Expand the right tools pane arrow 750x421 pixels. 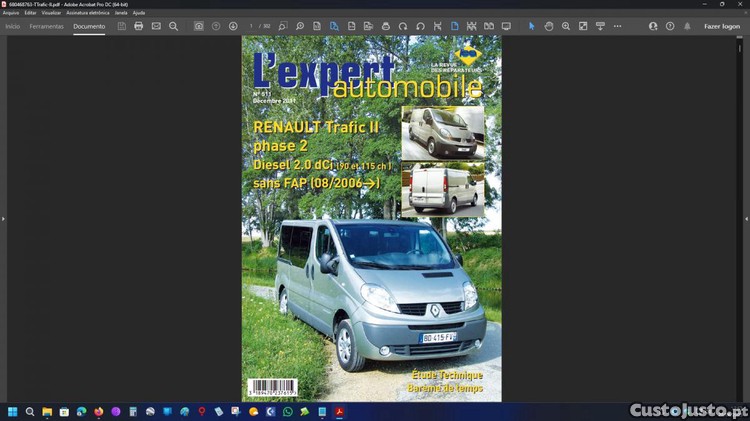coord(746,218)
